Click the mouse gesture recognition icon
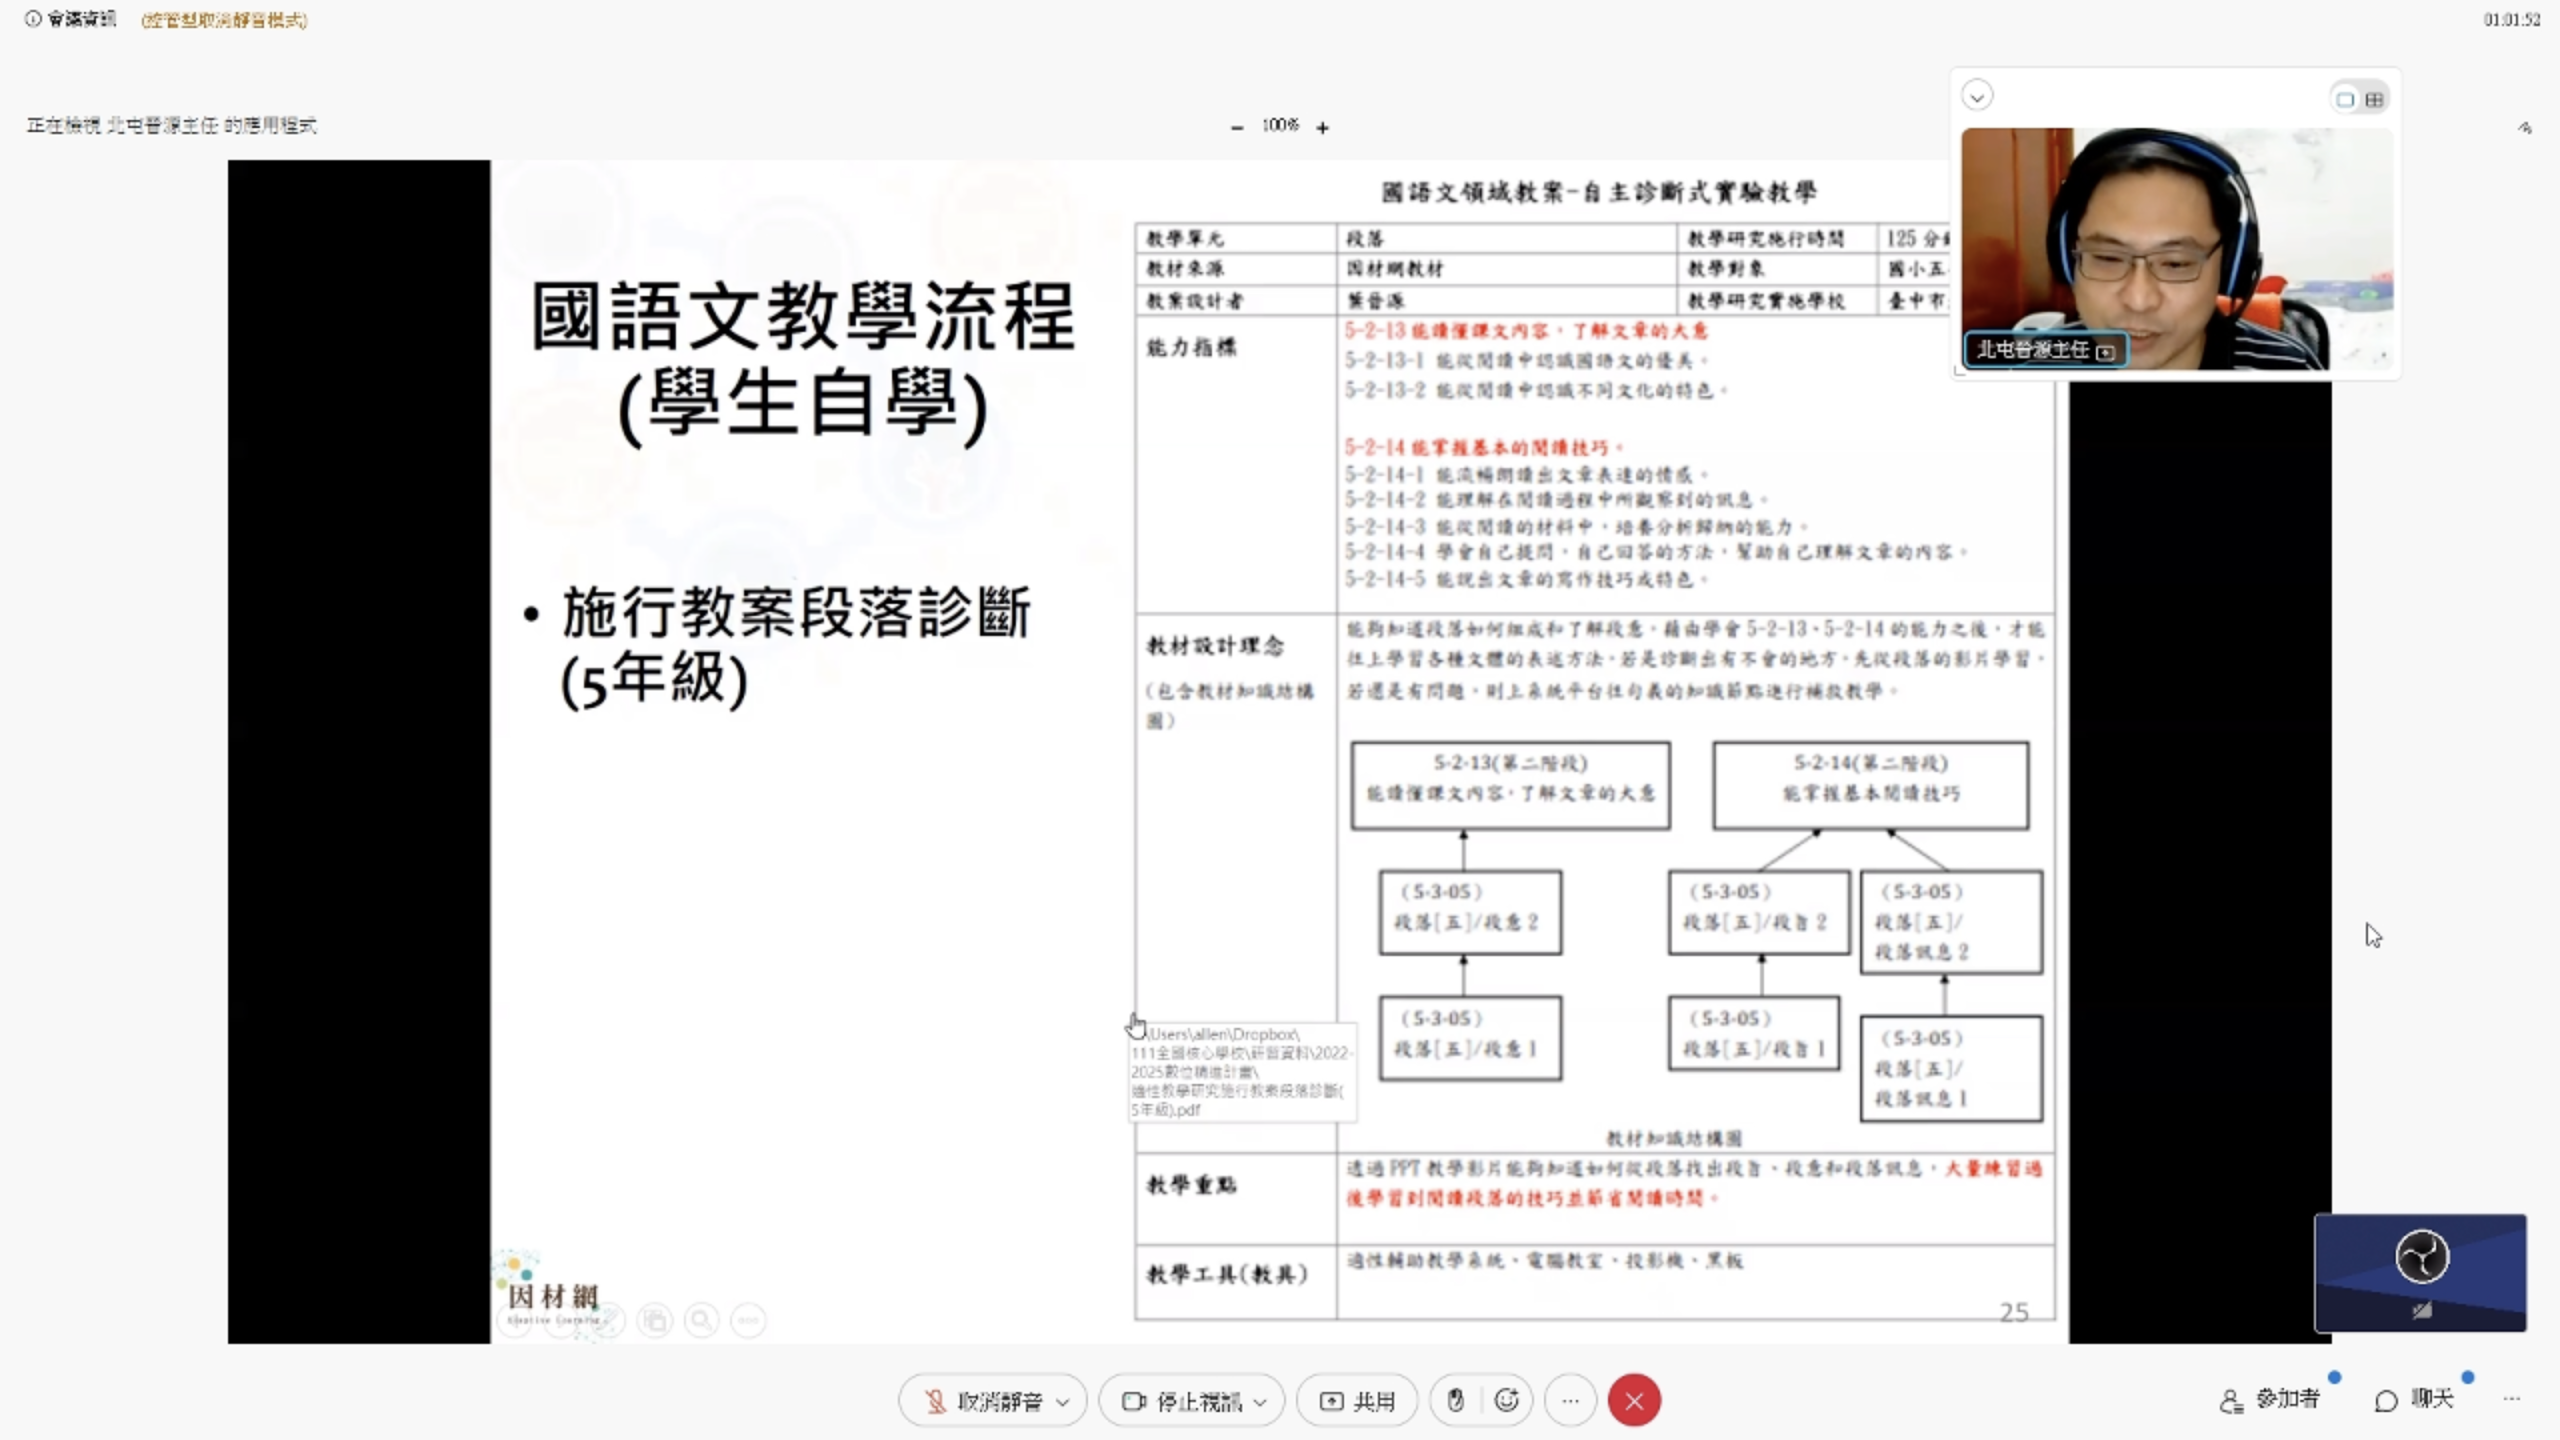The height and width of the screenshot is (1440, 2560). click(1455, 1401)
